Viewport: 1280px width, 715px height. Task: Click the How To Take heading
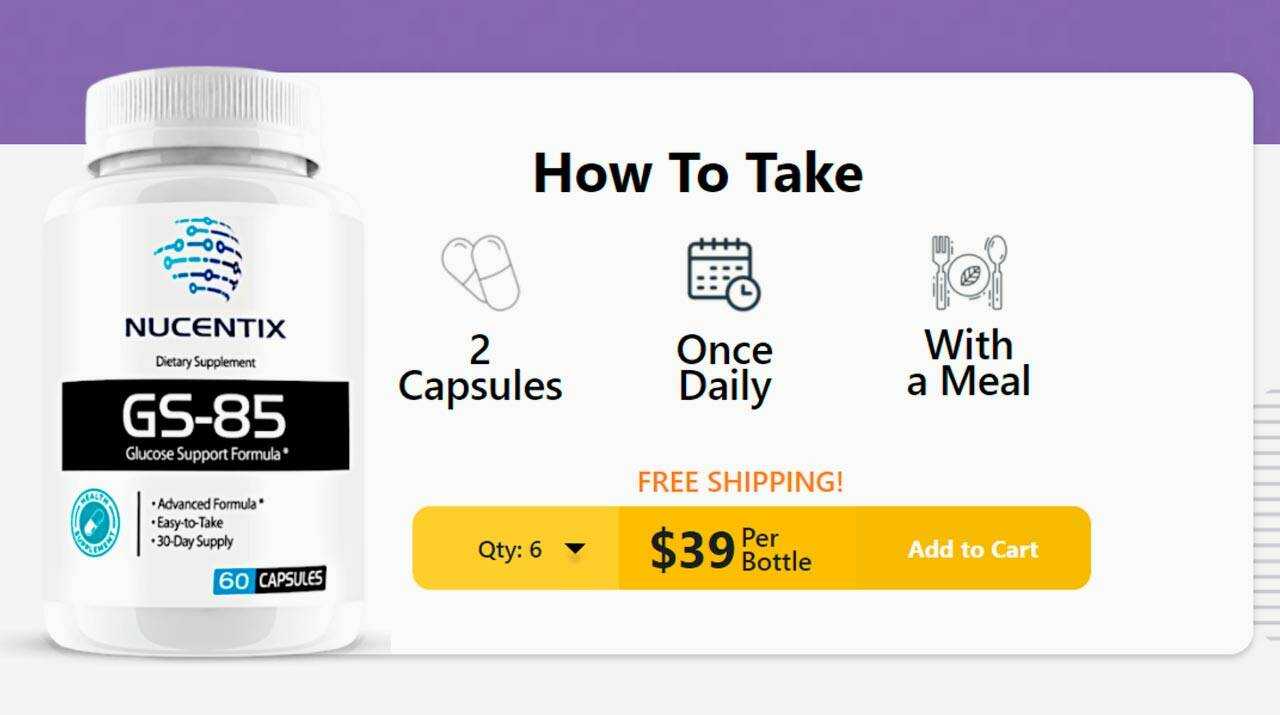[x=698, y=172]
